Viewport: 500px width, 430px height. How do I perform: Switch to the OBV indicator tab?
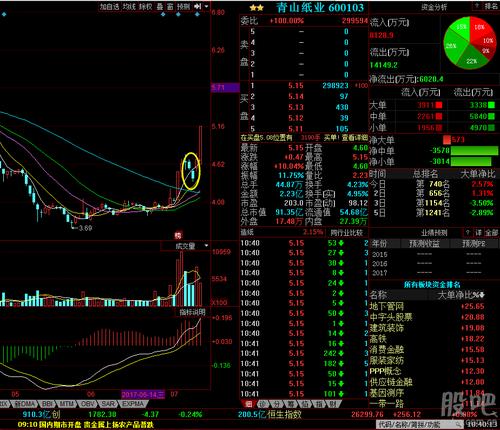[88, 404]
